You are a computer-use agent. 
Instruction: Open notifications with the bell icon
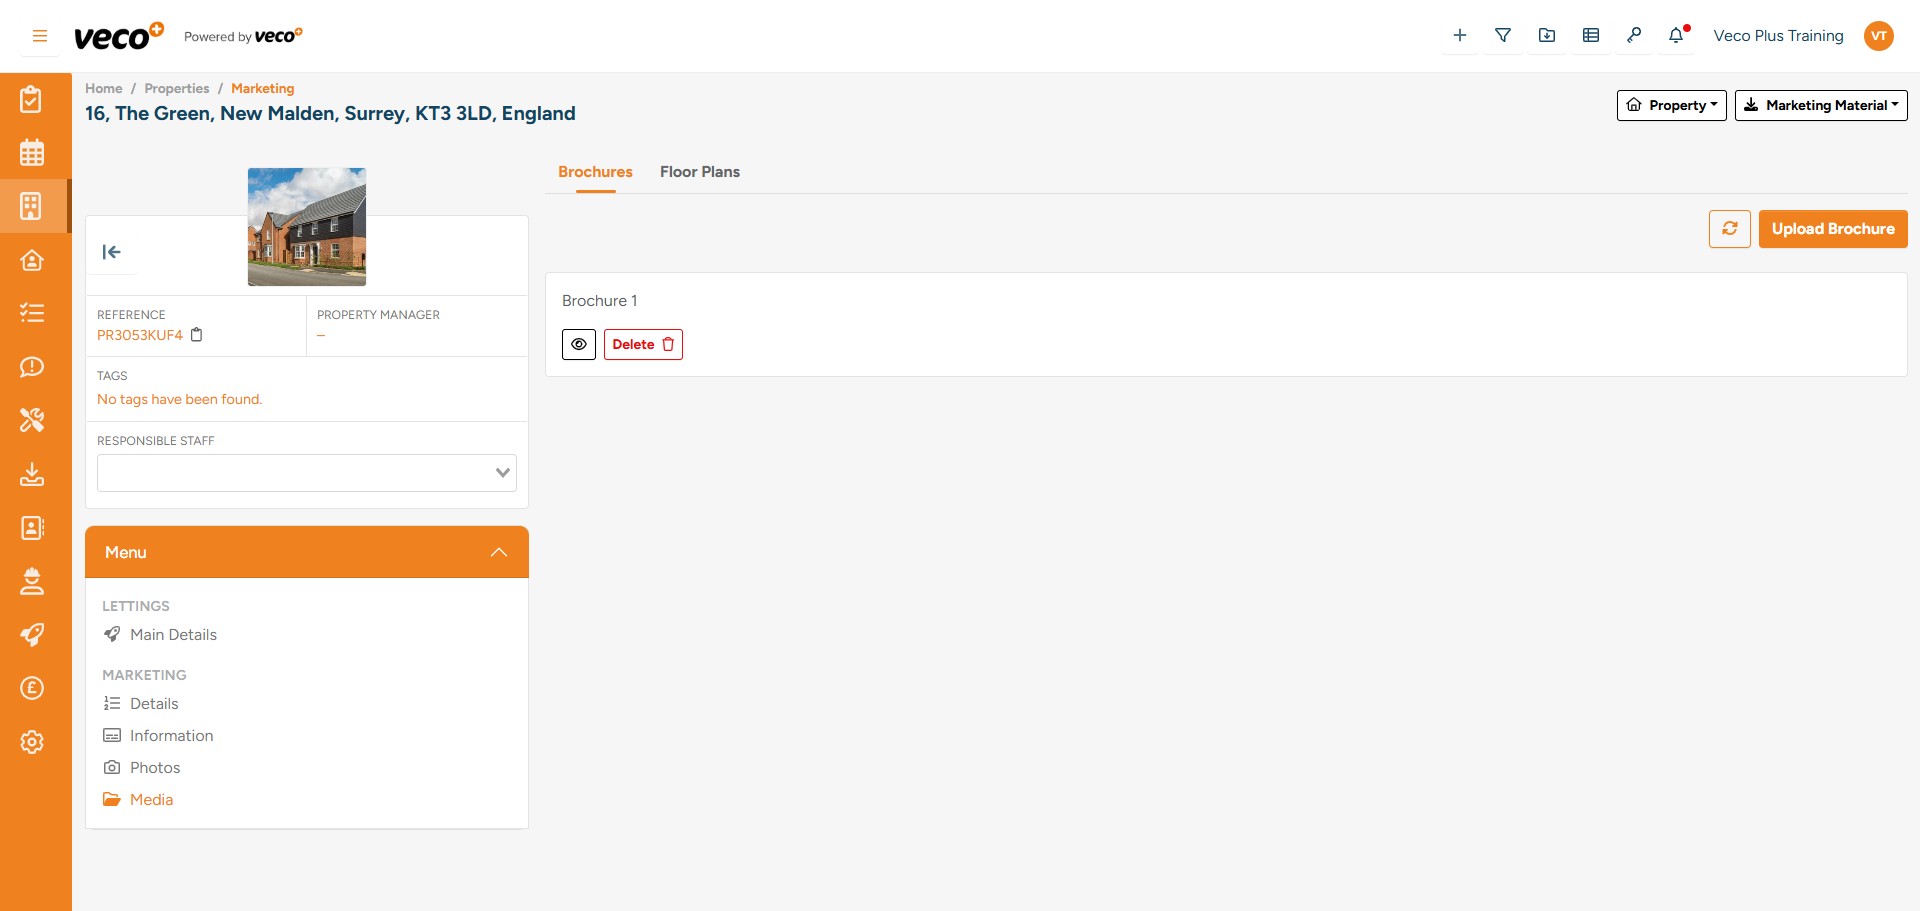(1674, 35)
